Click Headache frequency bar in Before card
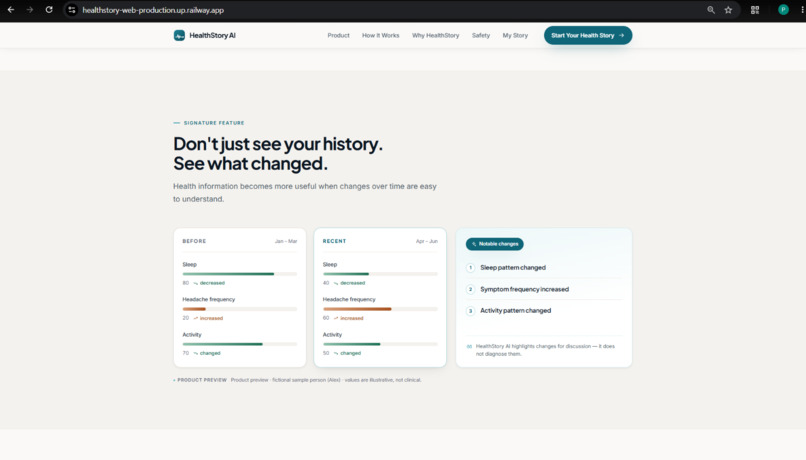This screenshot has height=460, width=806. pos(240,309)
